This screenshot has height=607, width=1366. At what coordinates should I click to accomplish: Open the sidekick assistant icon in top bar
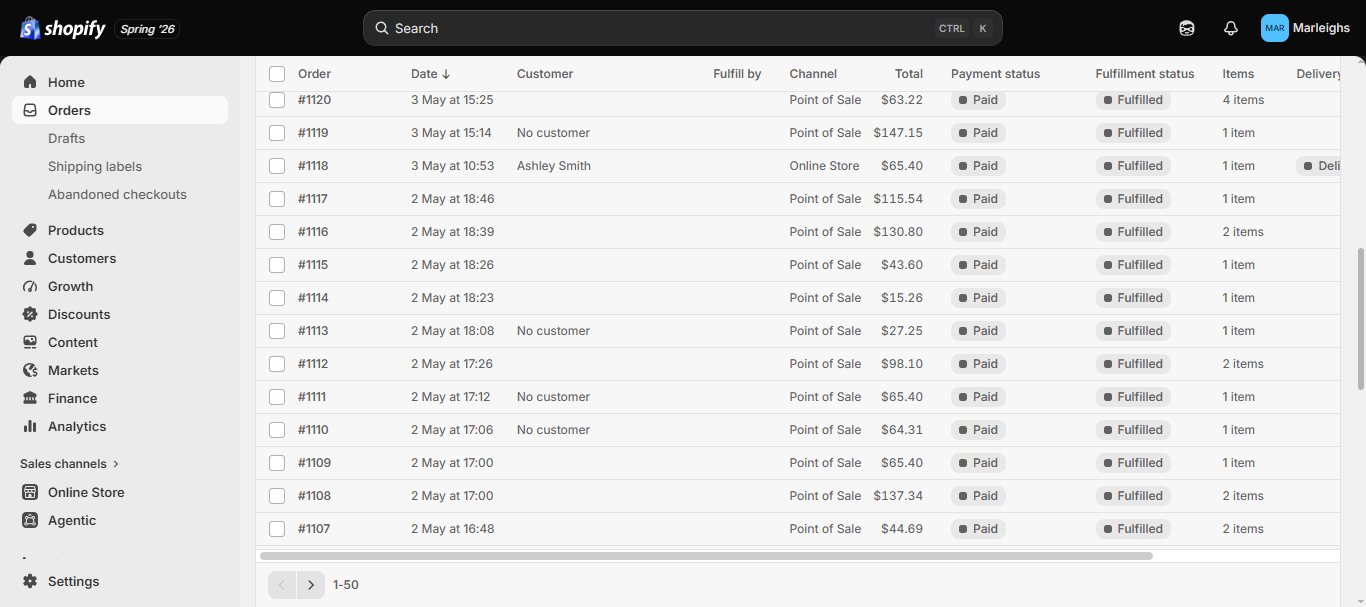[1187, 28]
